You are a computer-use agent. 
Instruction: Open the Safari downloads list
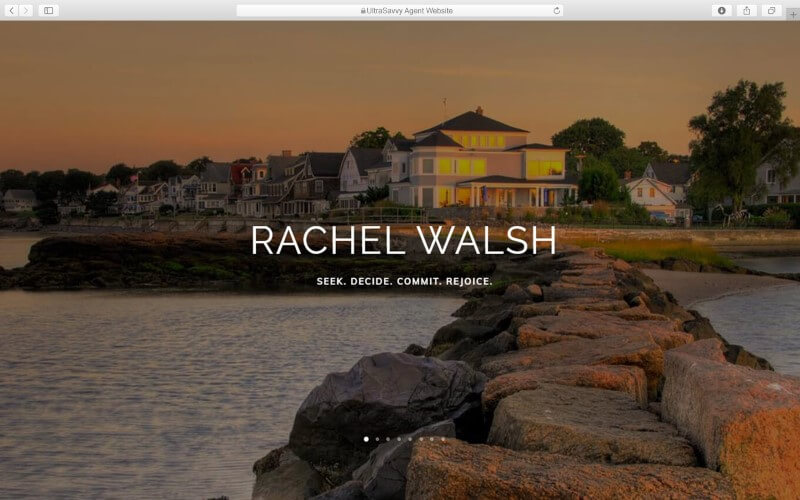tap(722, 10)
